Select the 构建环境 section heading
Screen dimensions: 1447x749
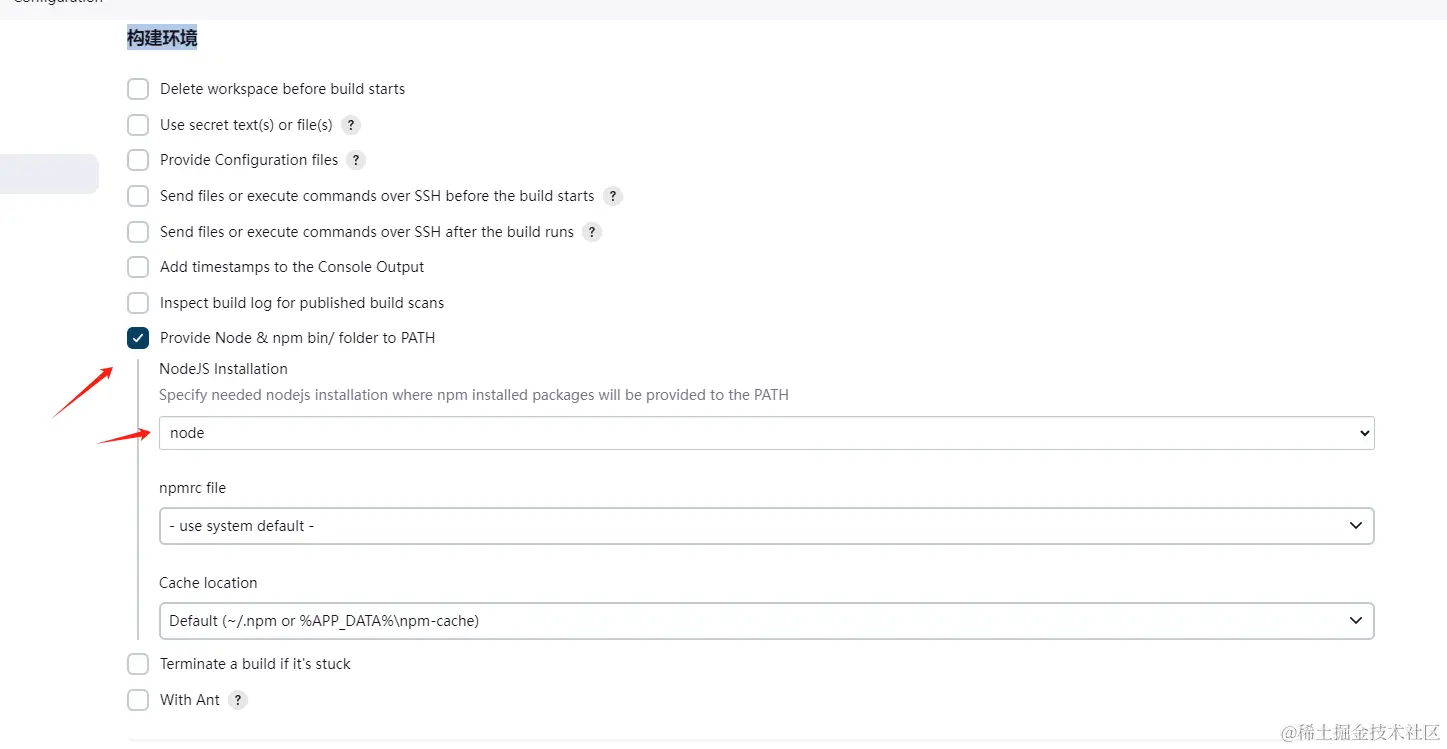[x=162, y=38]
